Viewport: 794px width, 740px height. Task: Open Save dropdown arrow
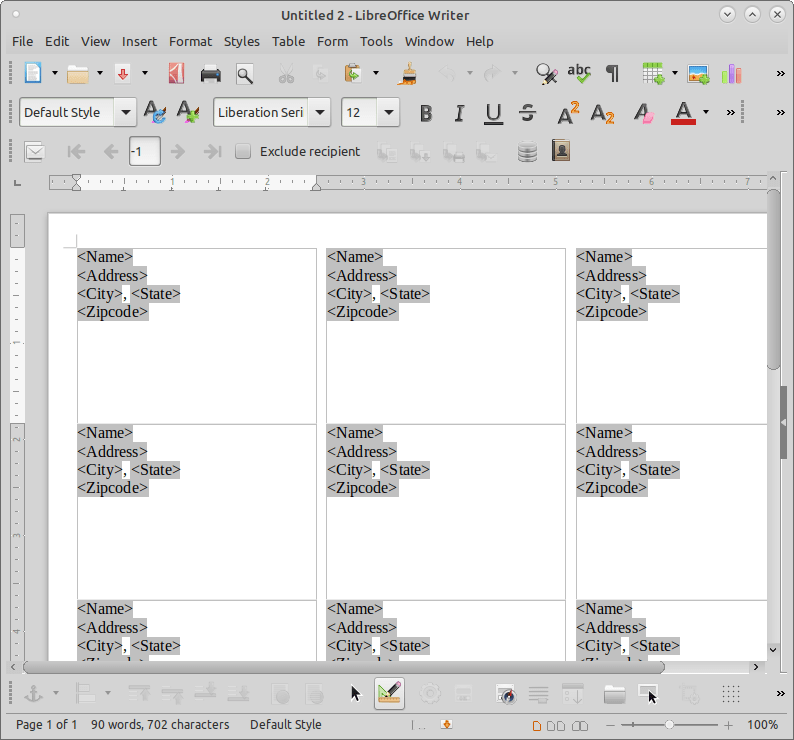[145, 73]
